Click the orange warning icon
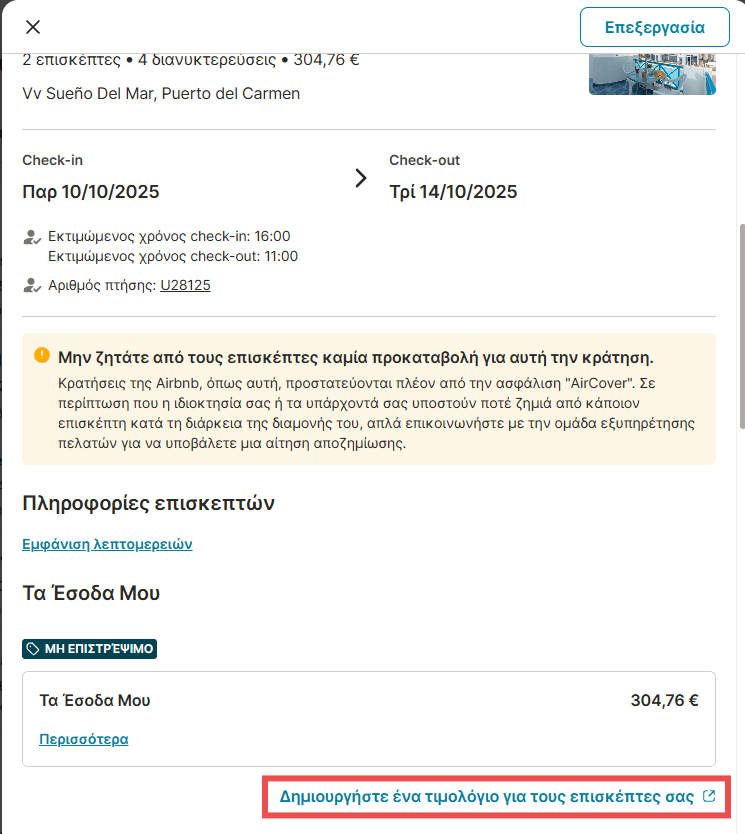This screenshot has width=745, height=834. pyautogui.click(x=41, y=355)
